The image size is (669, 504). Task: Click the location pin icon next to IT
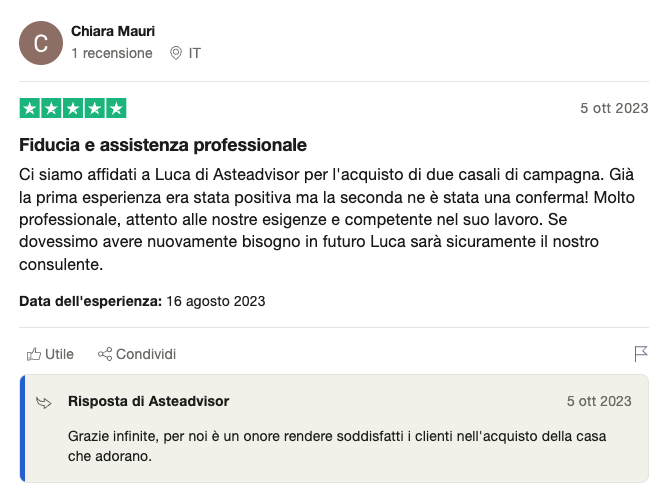tap(175, 53)
